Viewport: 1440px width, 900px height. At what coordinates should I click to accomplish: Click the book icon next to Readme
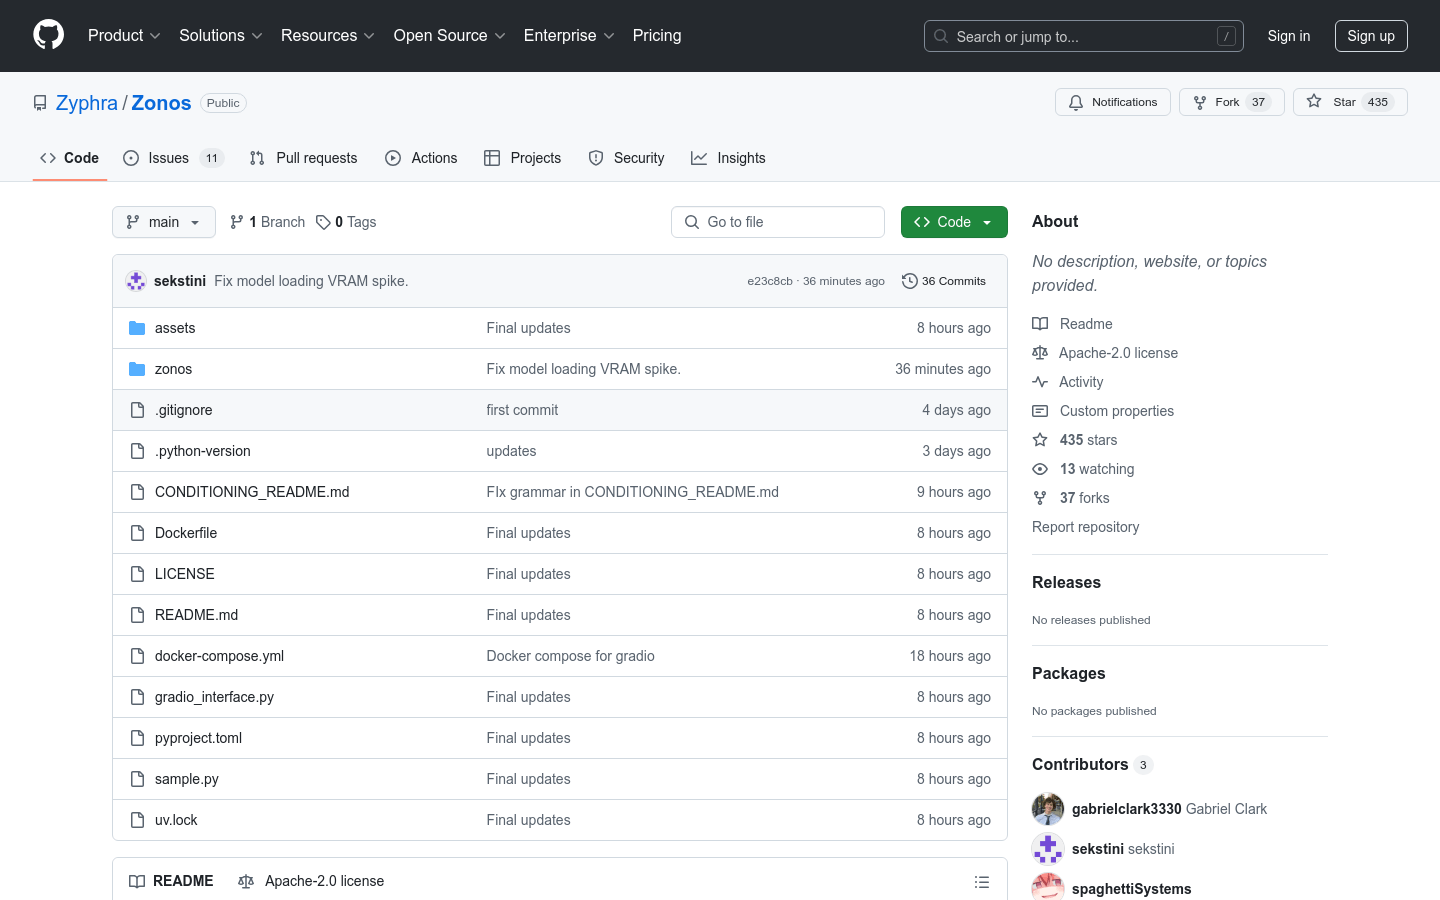click(x=1040, y=324)
